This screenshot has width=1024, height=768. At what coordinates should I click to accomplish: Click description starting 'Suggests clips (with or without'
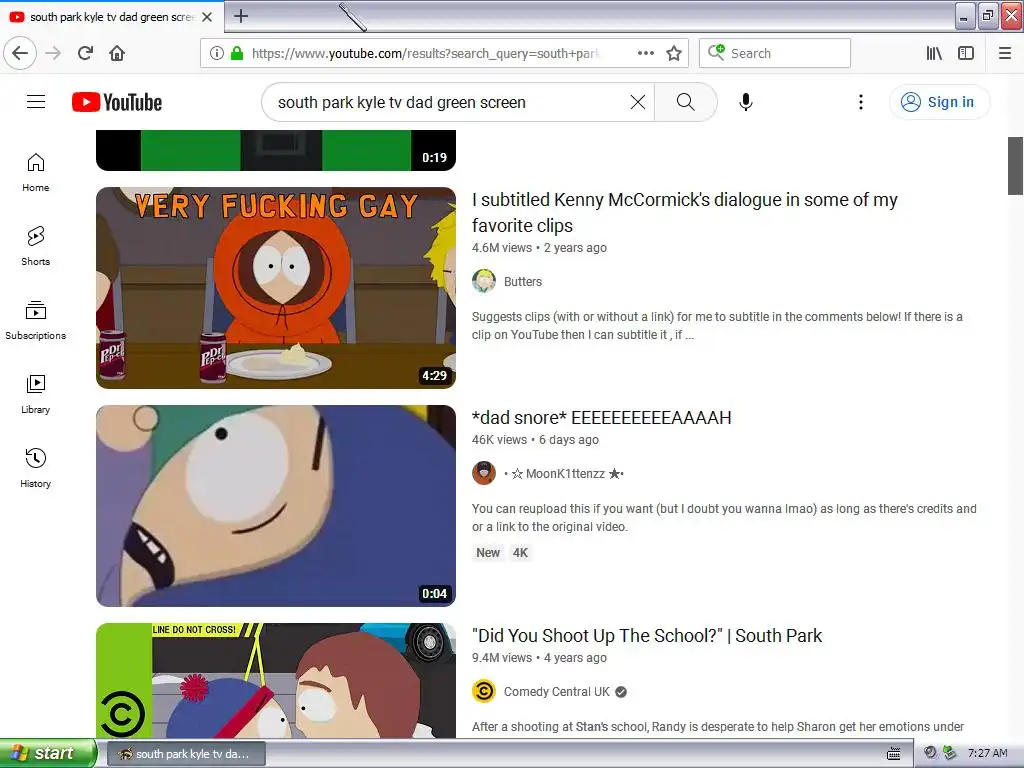717,325
